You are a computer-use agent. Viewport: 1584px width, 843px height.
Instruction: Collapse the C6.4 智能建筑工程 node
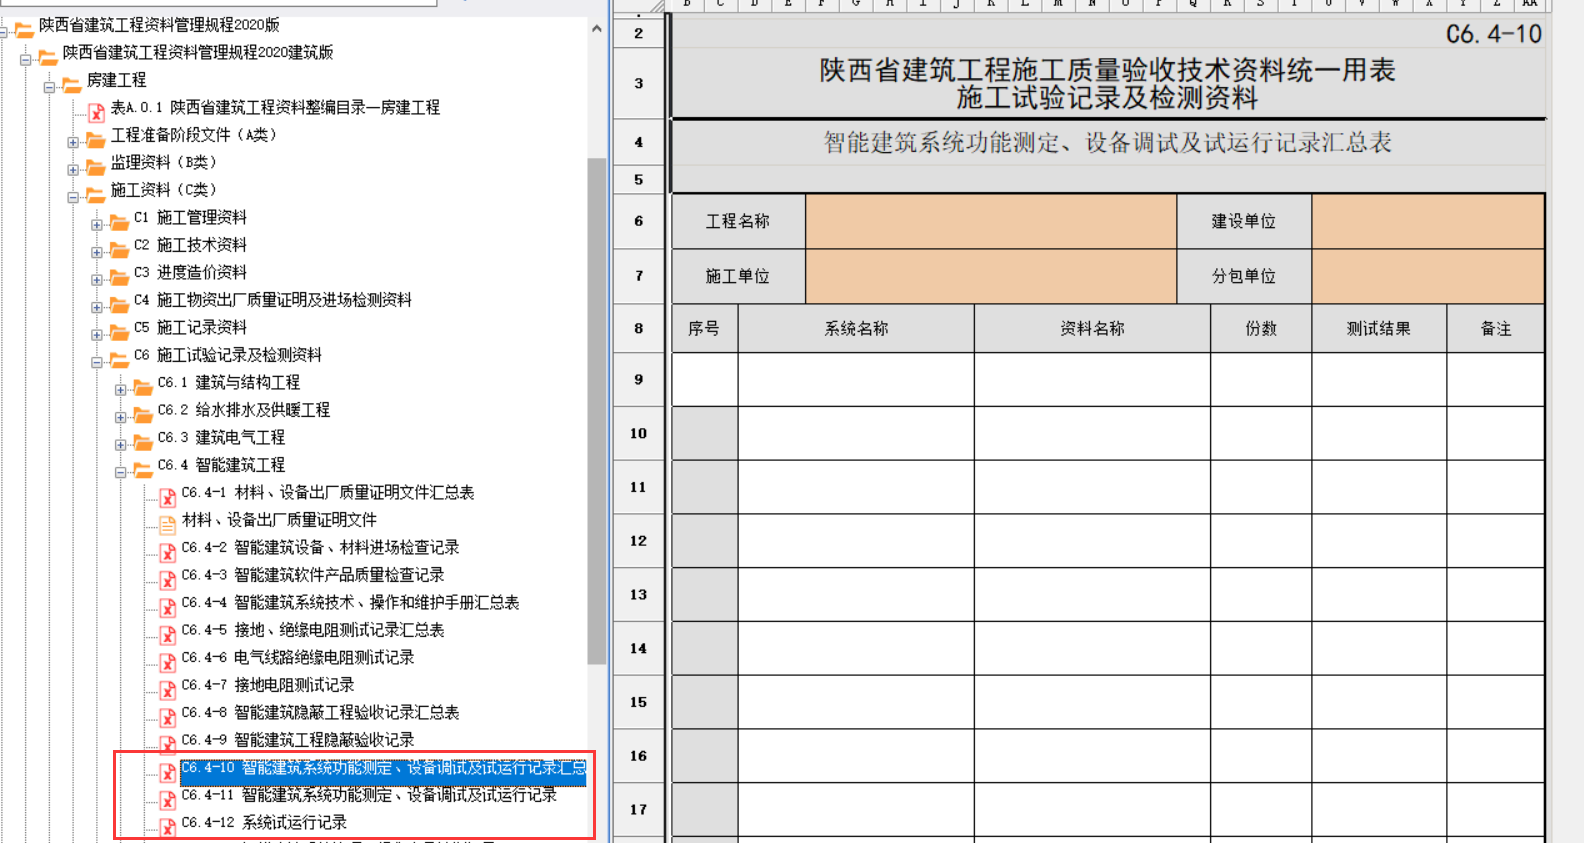[x=120, y=472]
